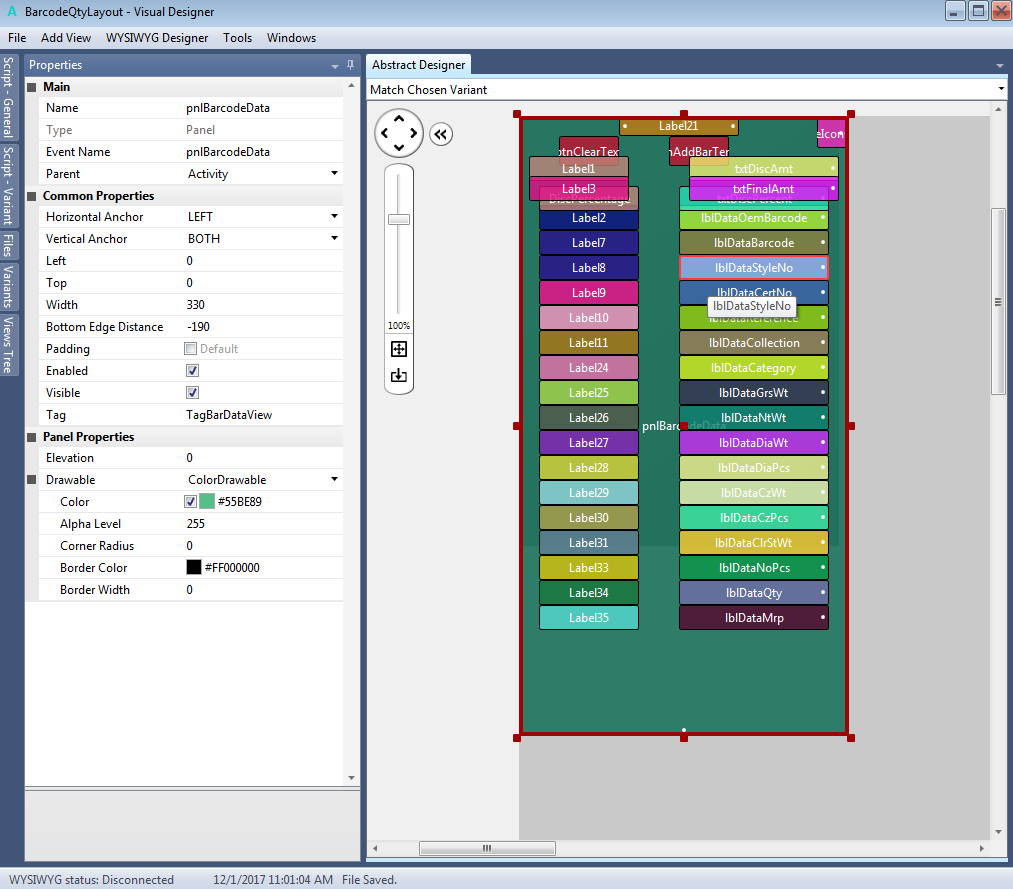Open the WYSIWYG Designer menu
The image size is (1013, 889).
click(x=157, y=38)
